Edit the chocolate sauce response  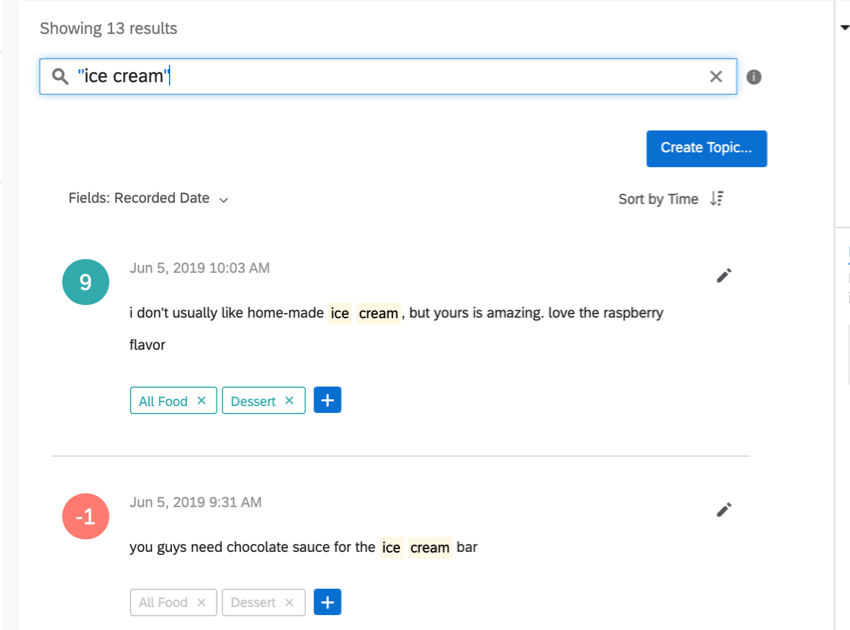pos(724,510)
